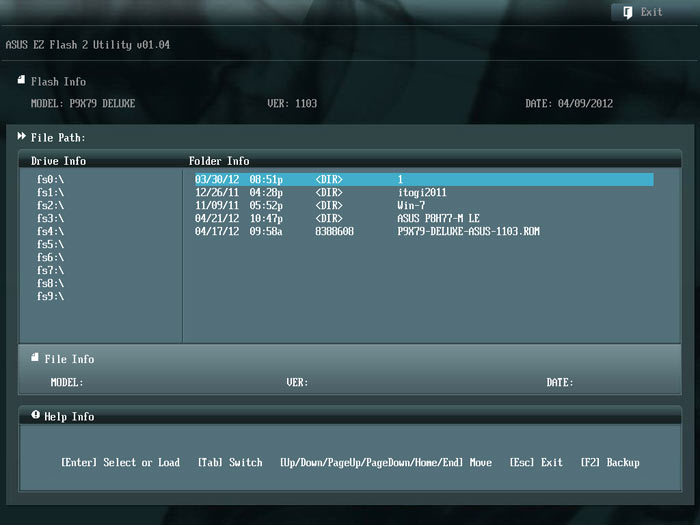Select drive fs9:\
Screen dimensions: 700x525
pyautogui.click(x=50, y=296)
